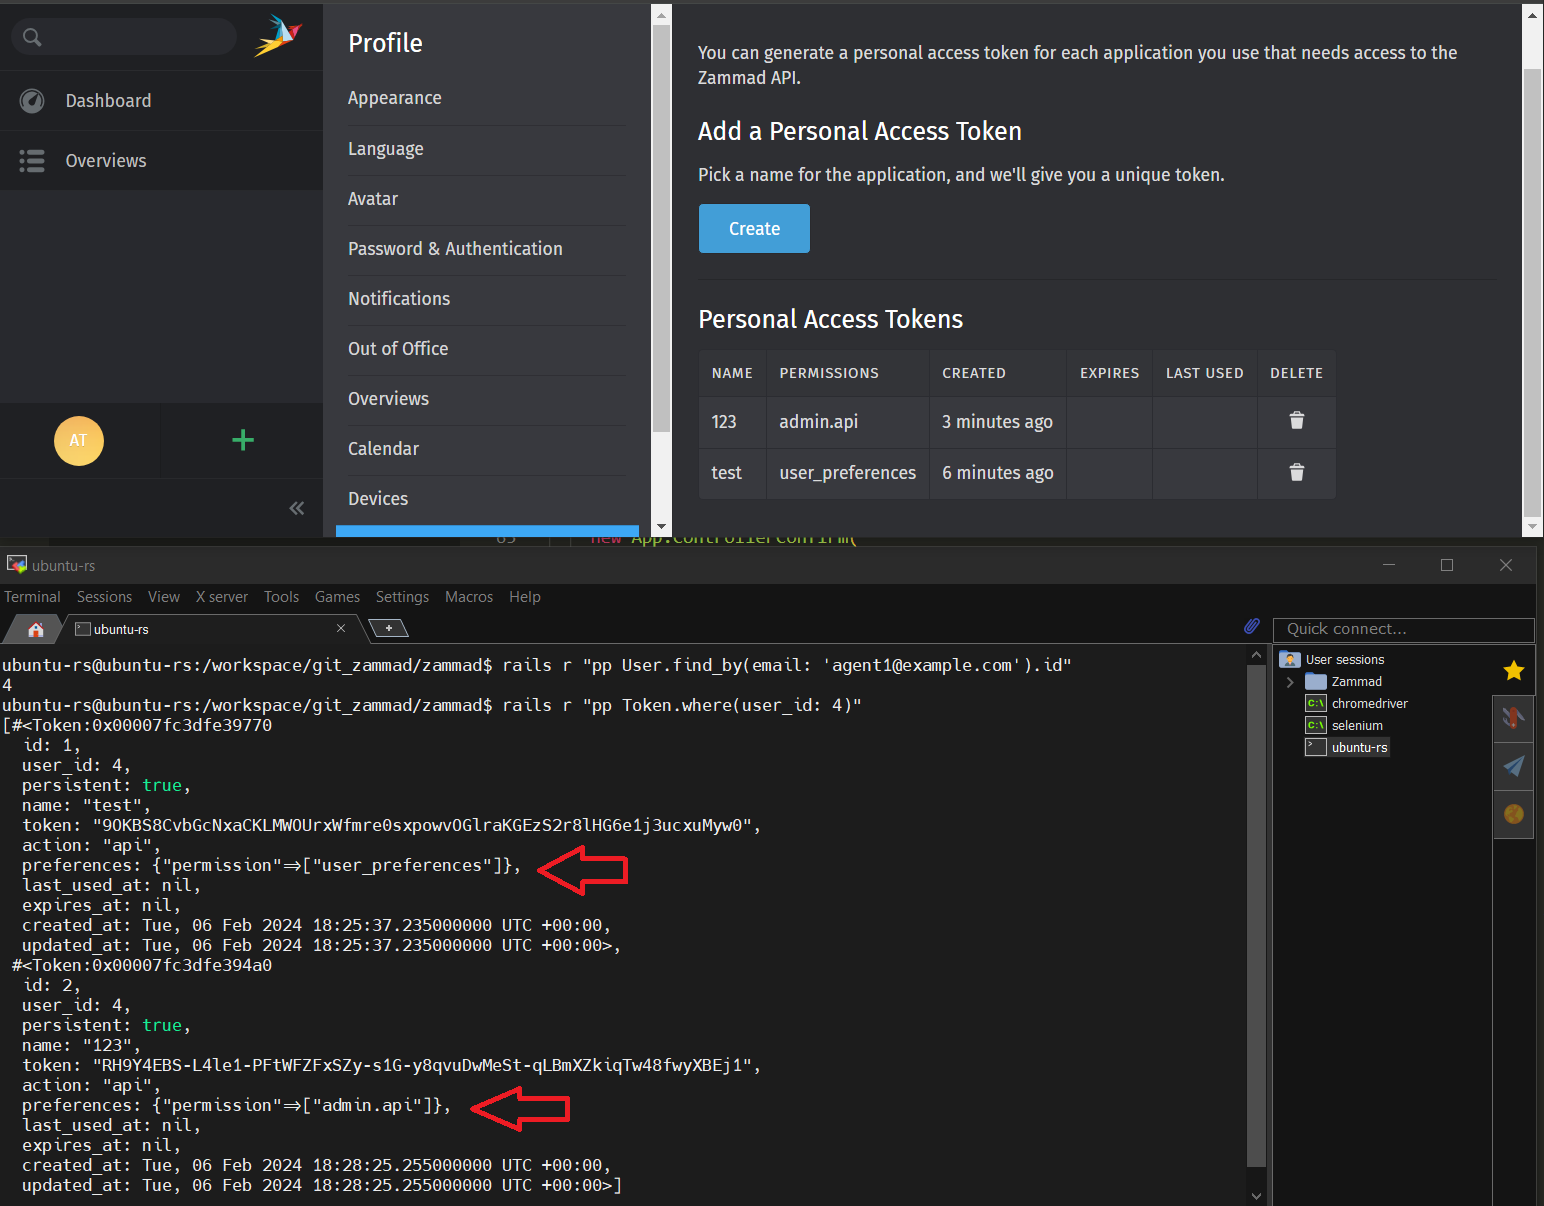Click the Zammad search magnifier icon
The height and width of the screenshot is (1206, 1544).
[x=32, y=37]
